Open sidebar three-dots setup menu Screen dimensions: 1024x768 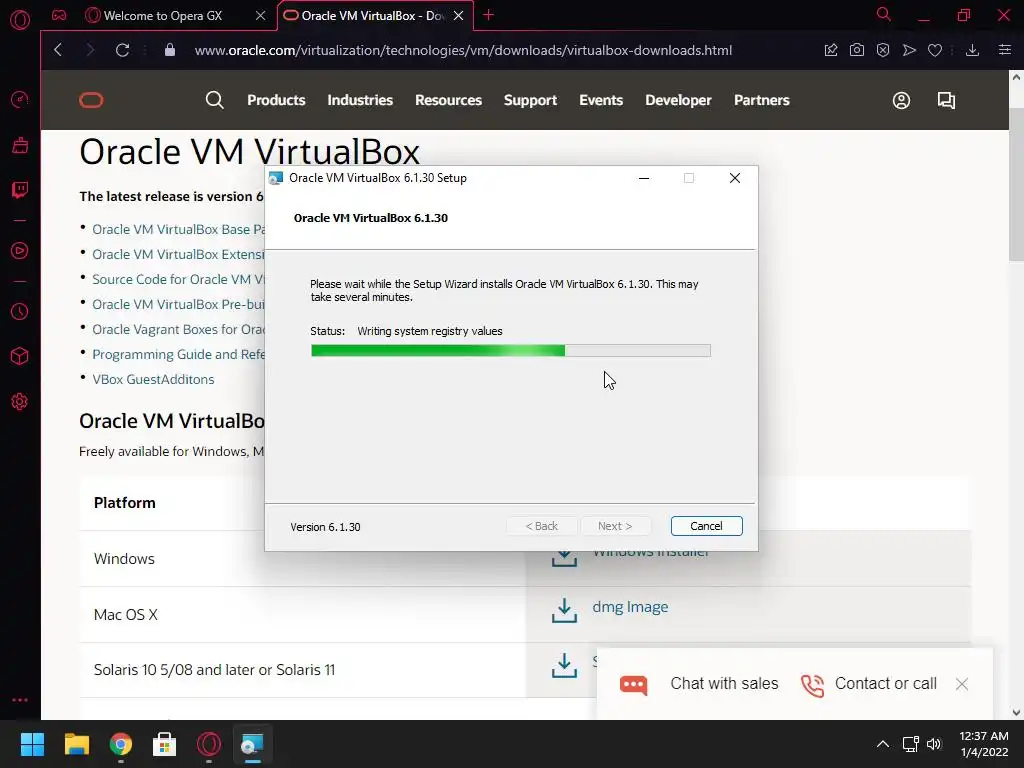20,699
